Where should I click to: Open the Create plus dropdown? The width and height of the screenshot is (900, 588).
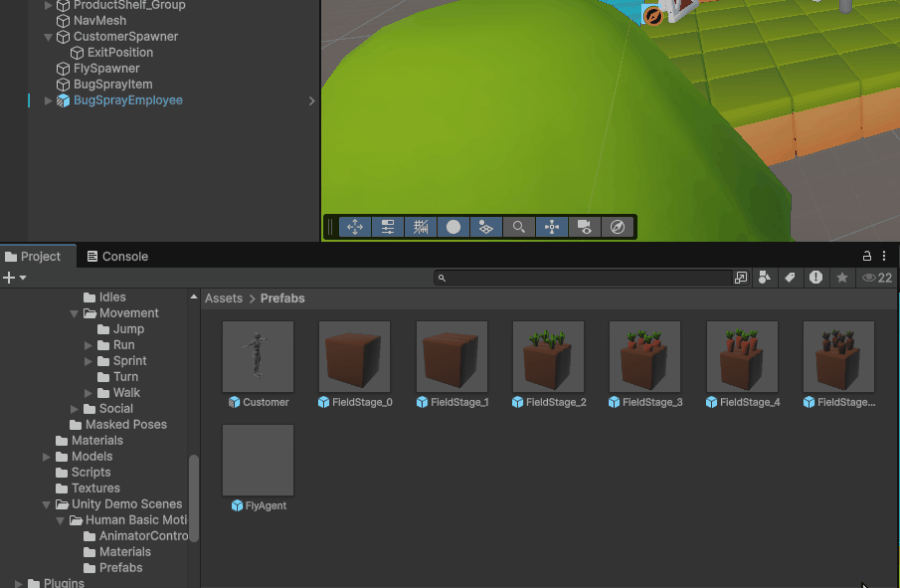14,278
